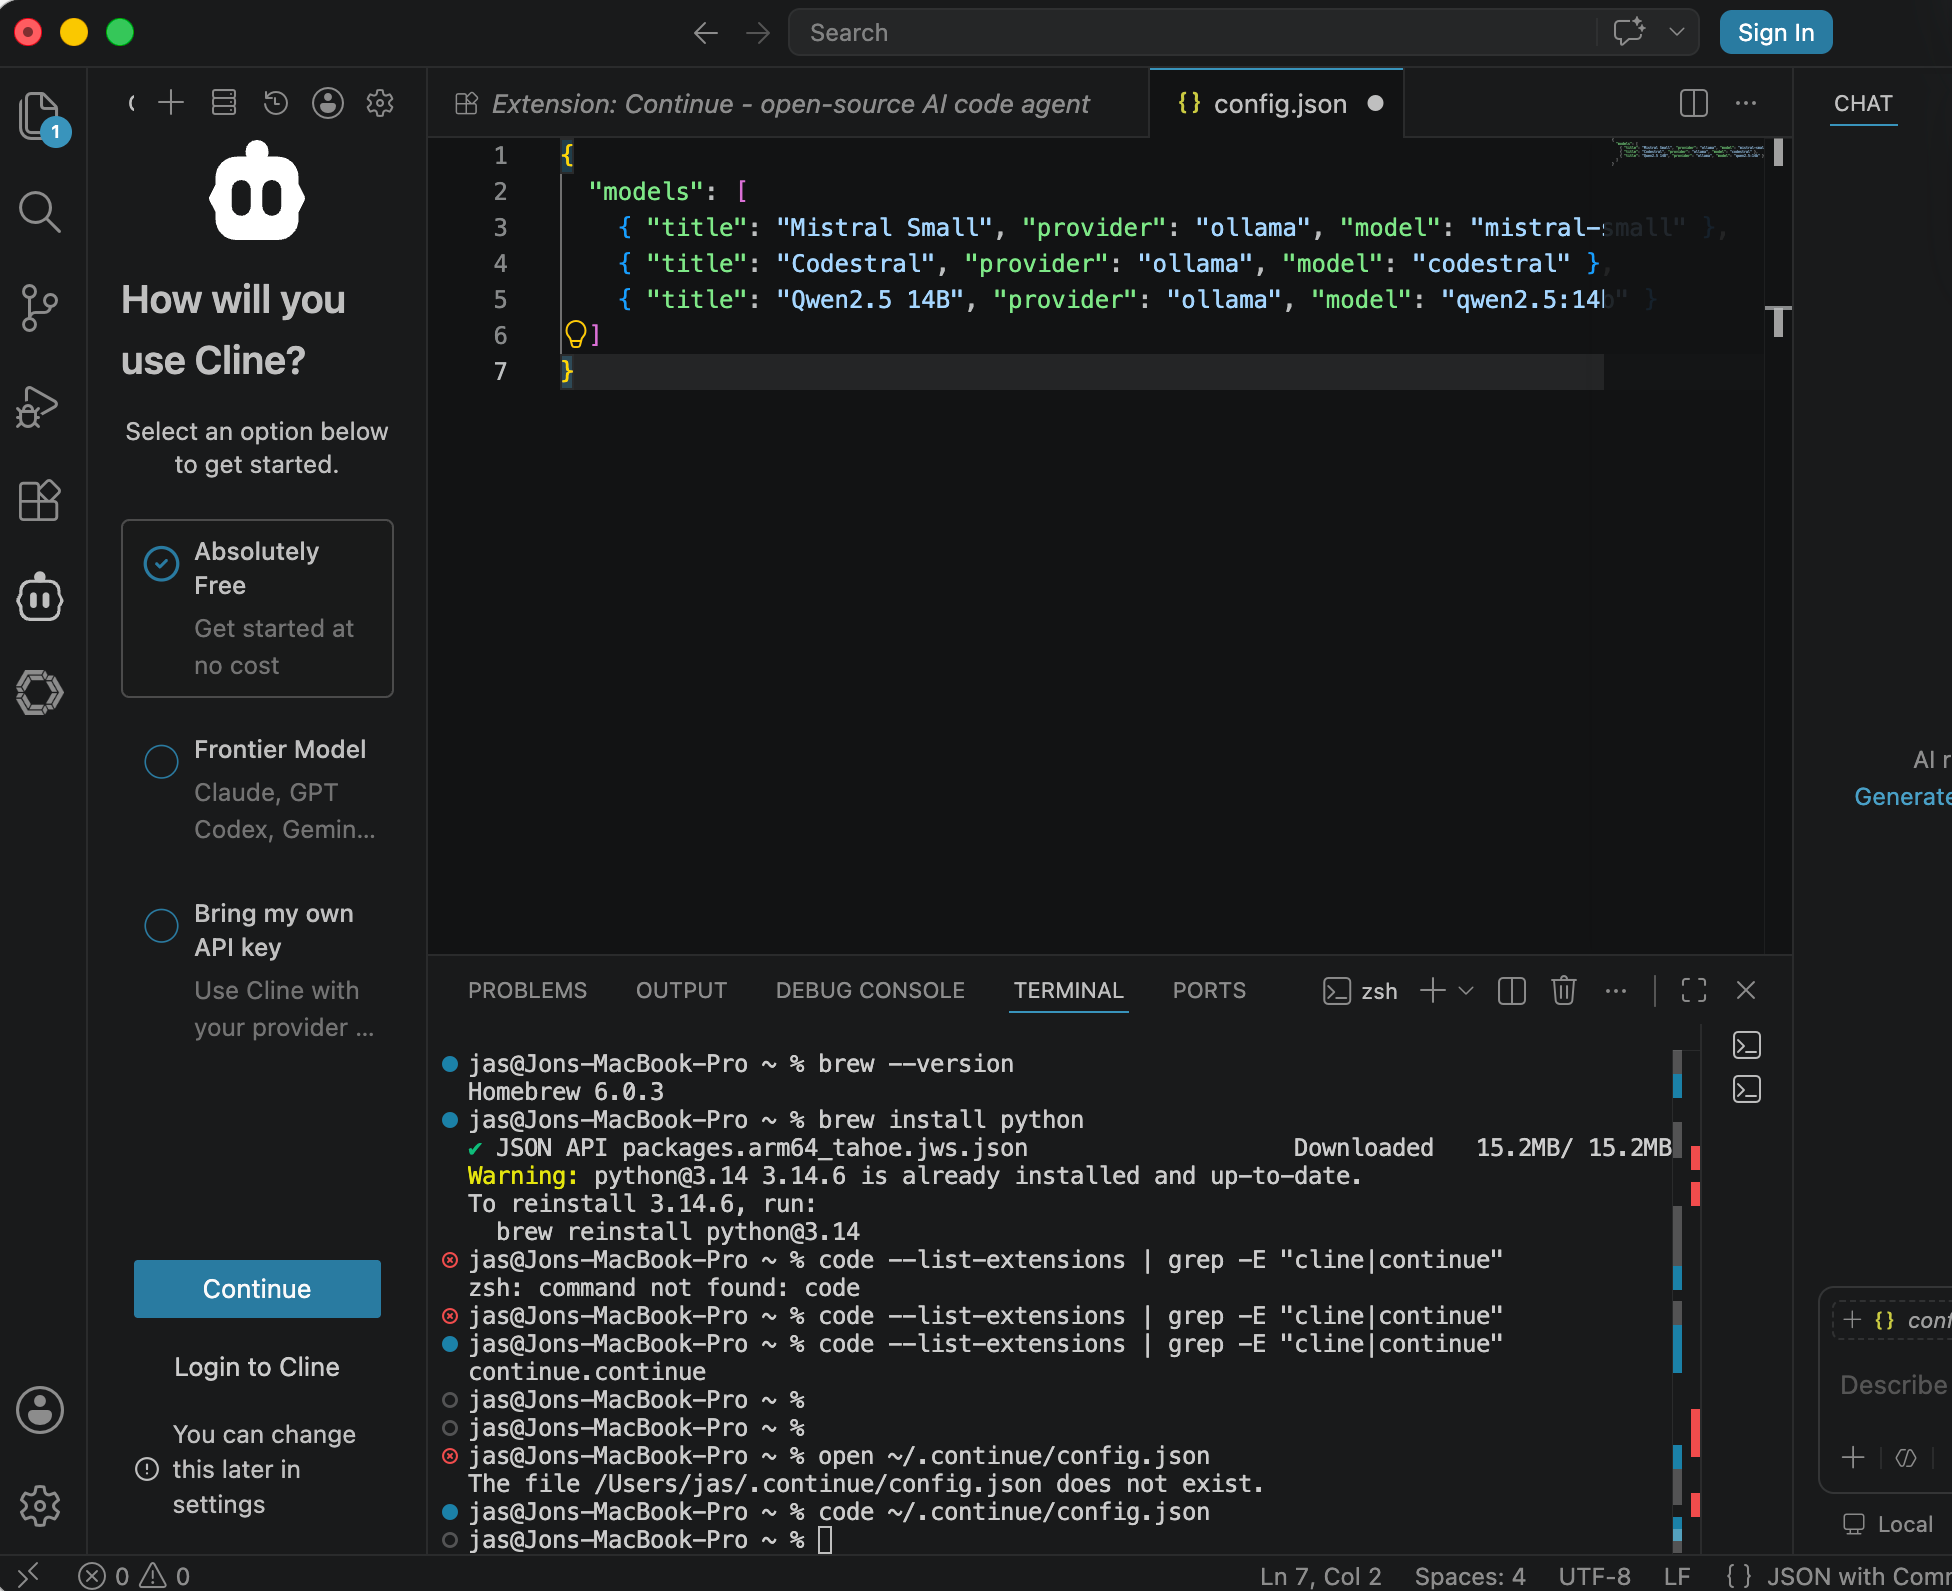Viewport: 1952px width, 1591px height.
Task: Open the DEBUG CONSOLE tab
Action: point(870,991)
